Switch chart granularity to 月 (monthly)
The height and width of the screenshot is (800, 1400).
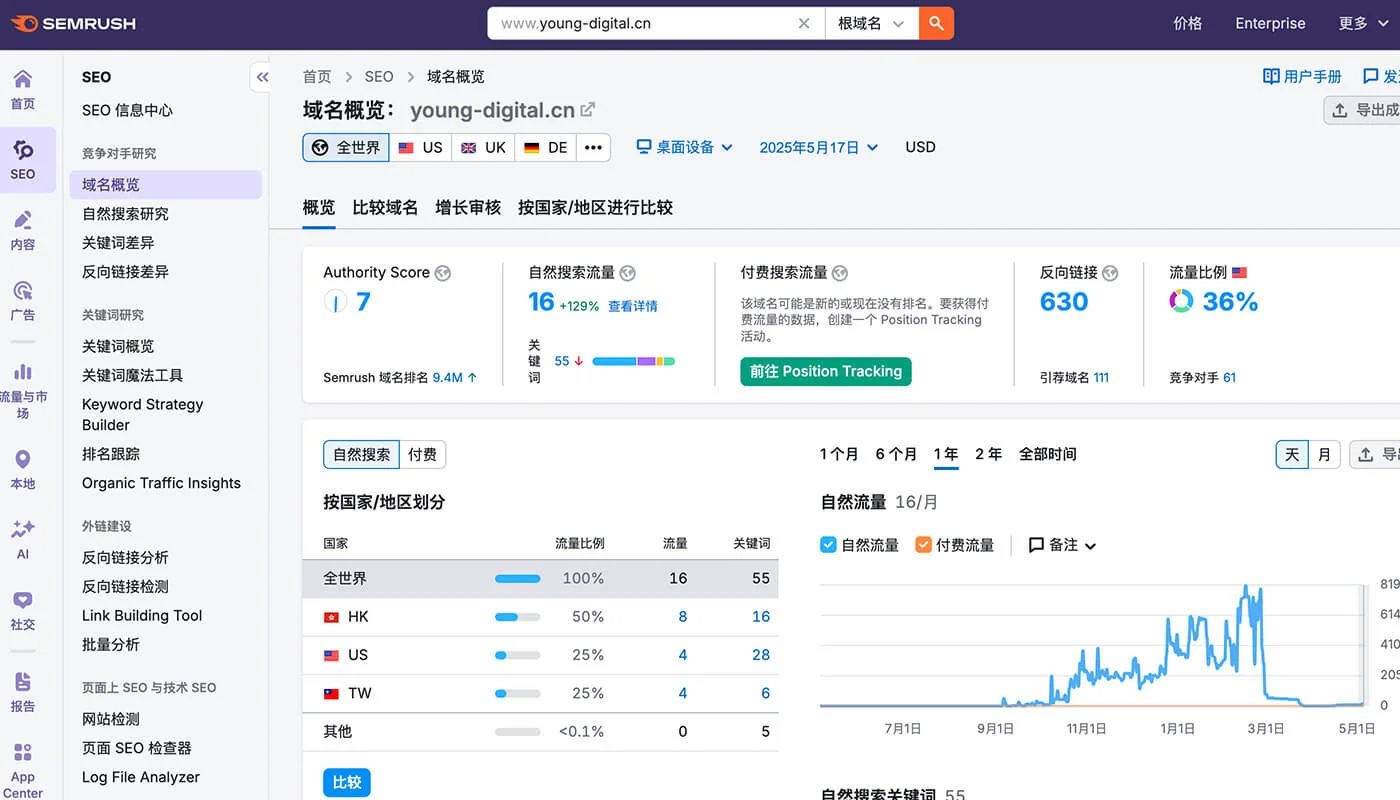tap(1325, 454)
